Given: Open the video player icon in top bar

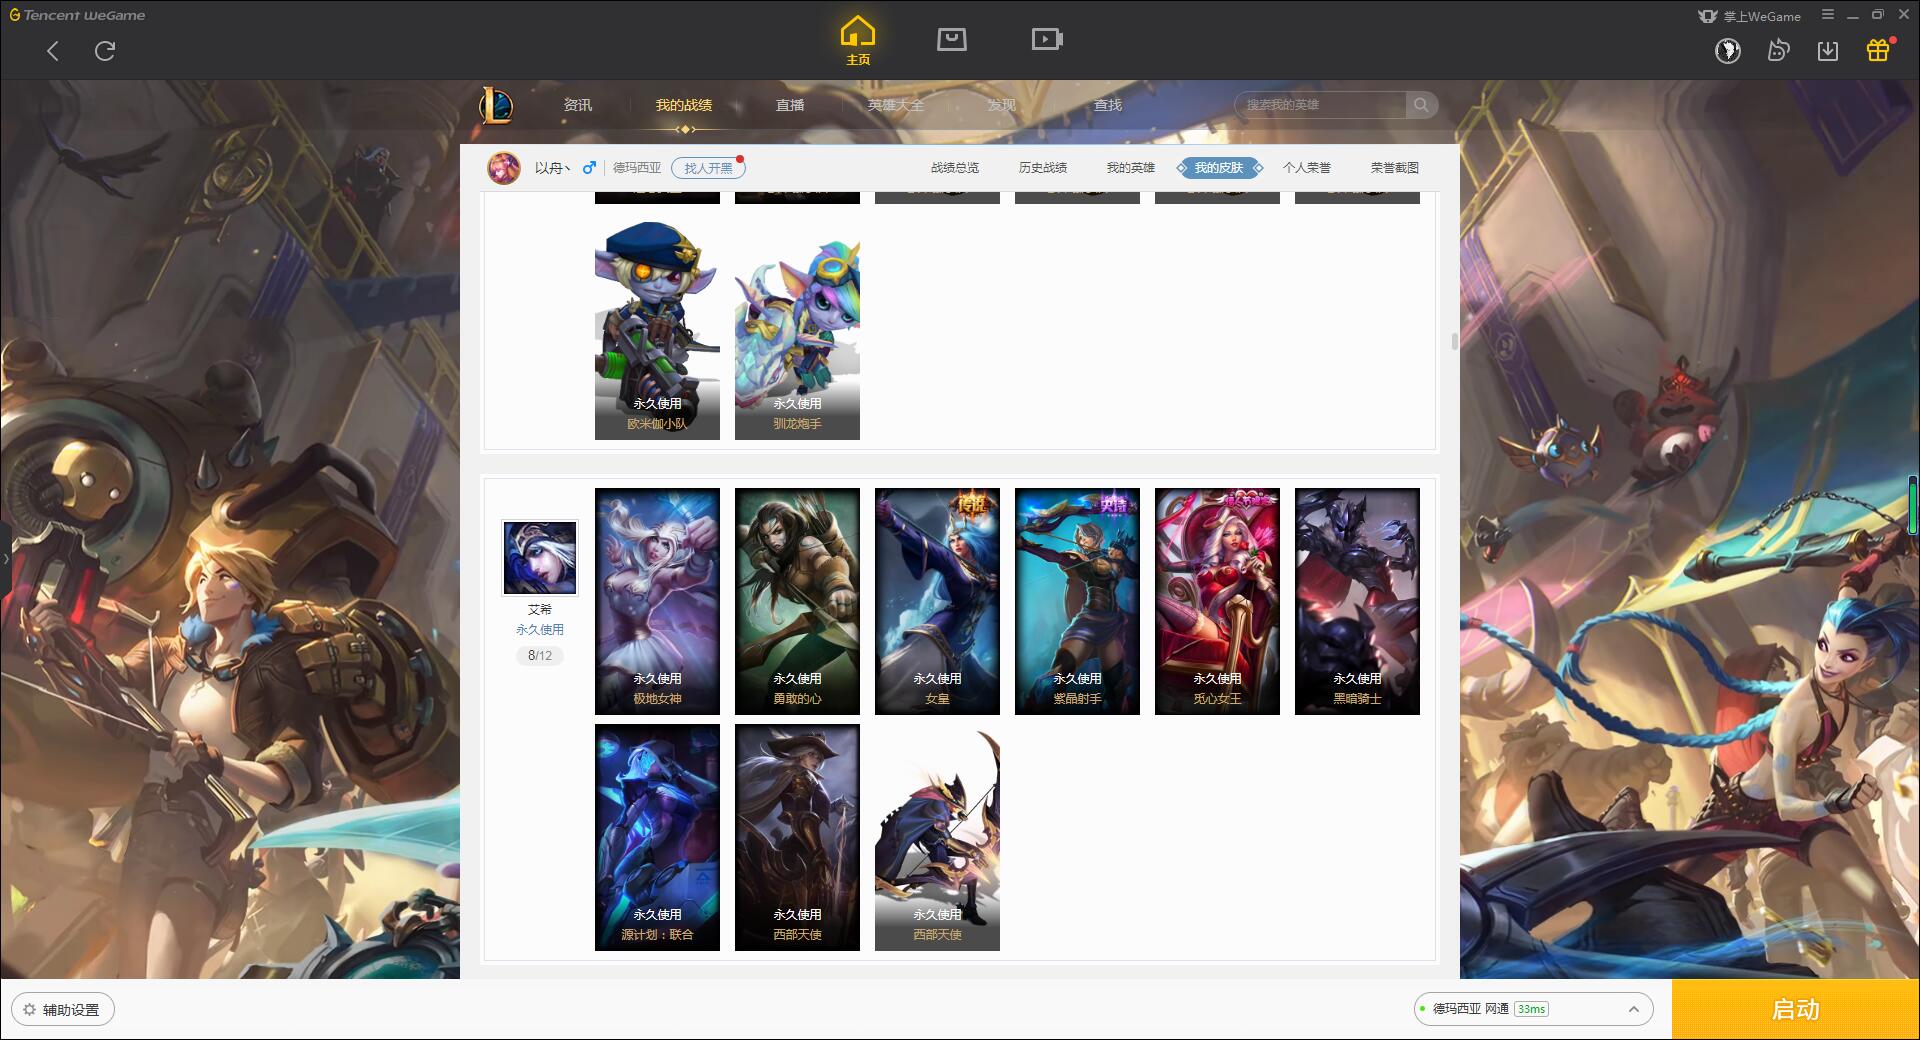Looking at the screenshot, I should [1047, 40].
